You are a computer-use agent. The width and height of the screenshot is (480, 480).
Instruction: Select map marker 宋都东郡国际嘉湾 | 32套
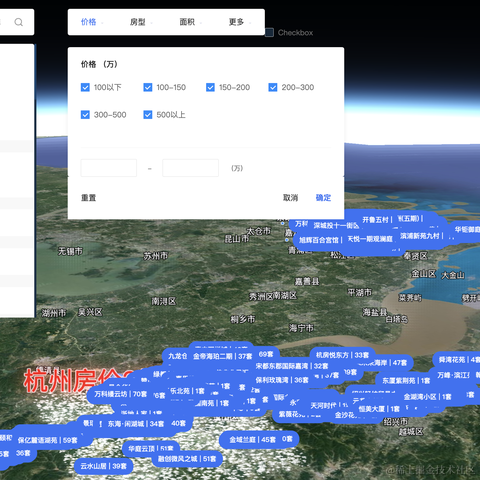coord(292,366)
